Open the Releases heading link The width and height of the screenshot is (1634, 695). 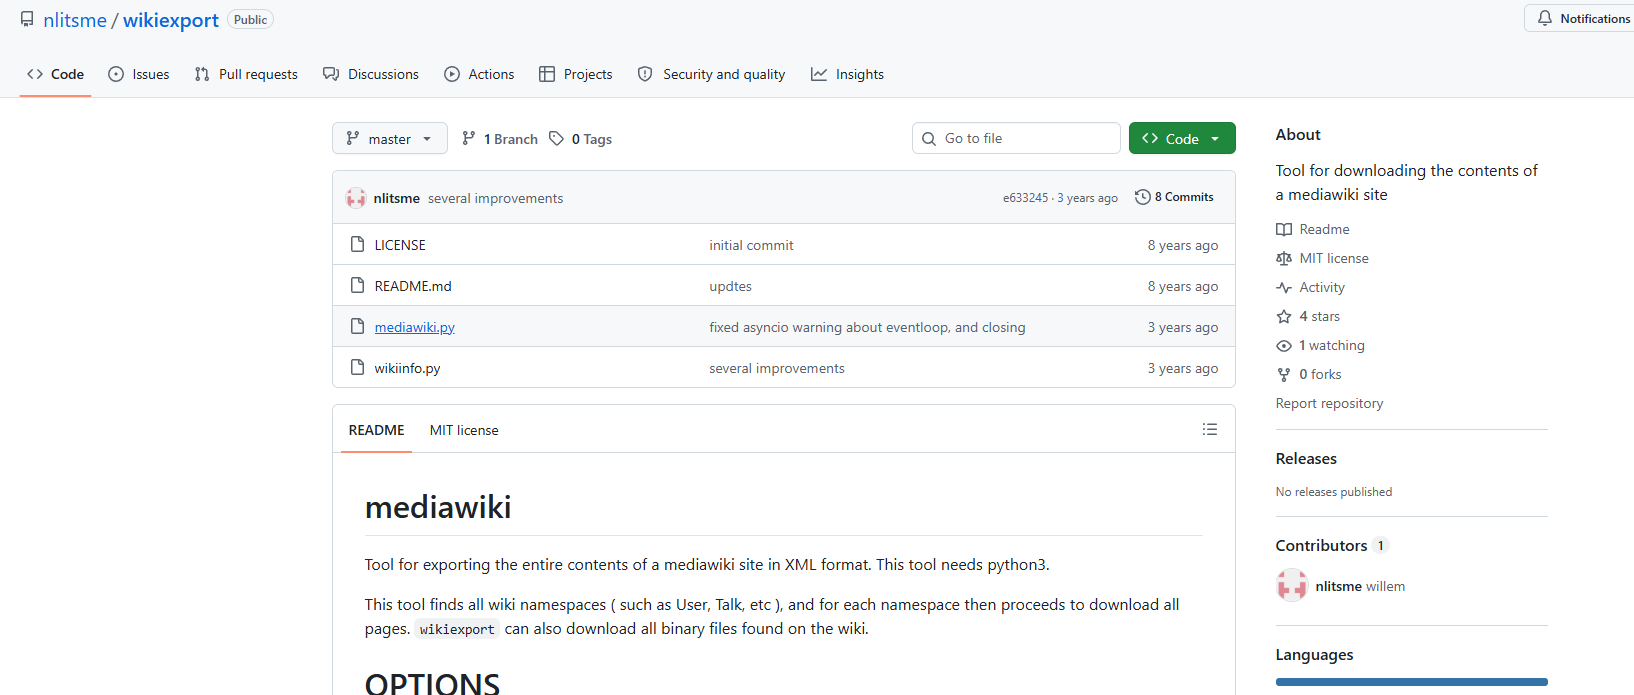(x=1306, y=458)
